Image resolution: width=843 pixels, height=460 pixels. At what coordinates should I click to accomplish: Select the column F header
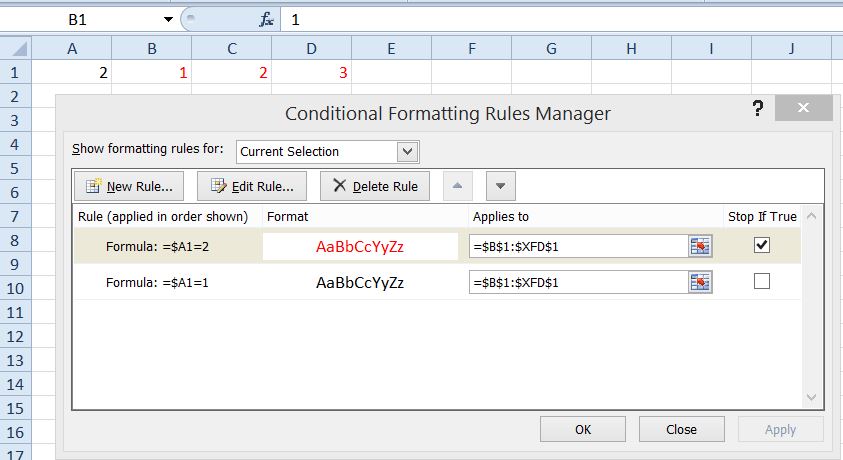click(x=471, y=48)
